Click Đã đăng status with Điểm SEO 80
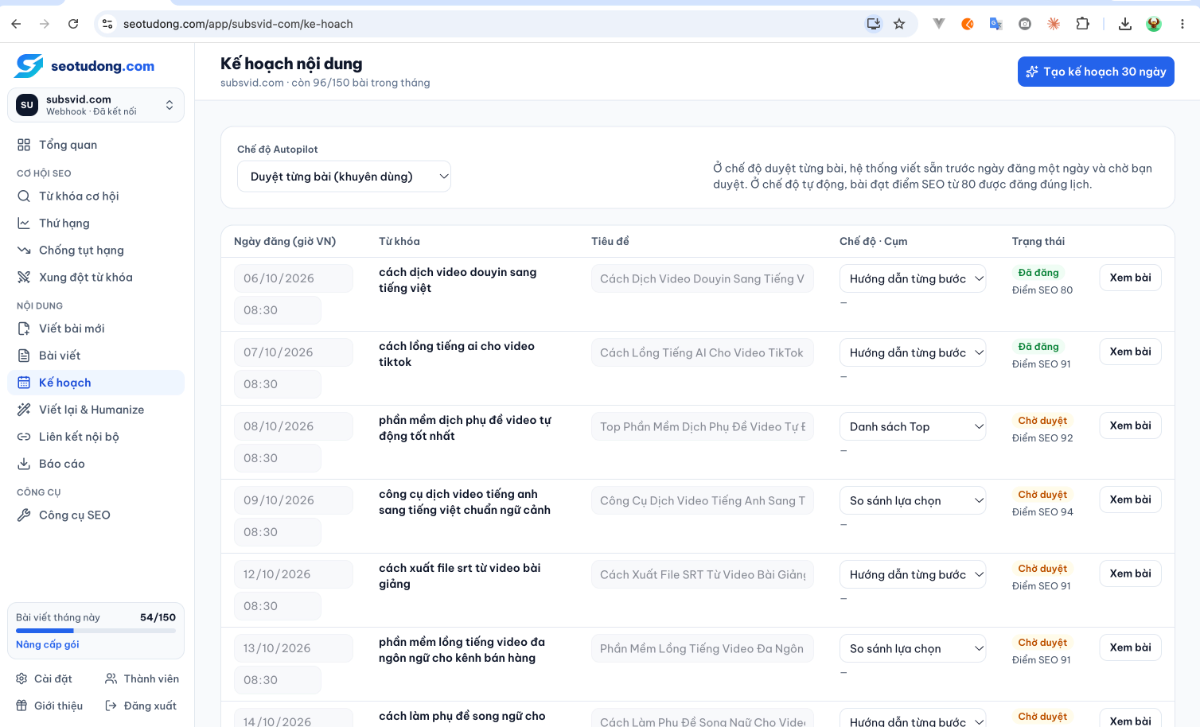1200x727 pixels. [1038, 273]
